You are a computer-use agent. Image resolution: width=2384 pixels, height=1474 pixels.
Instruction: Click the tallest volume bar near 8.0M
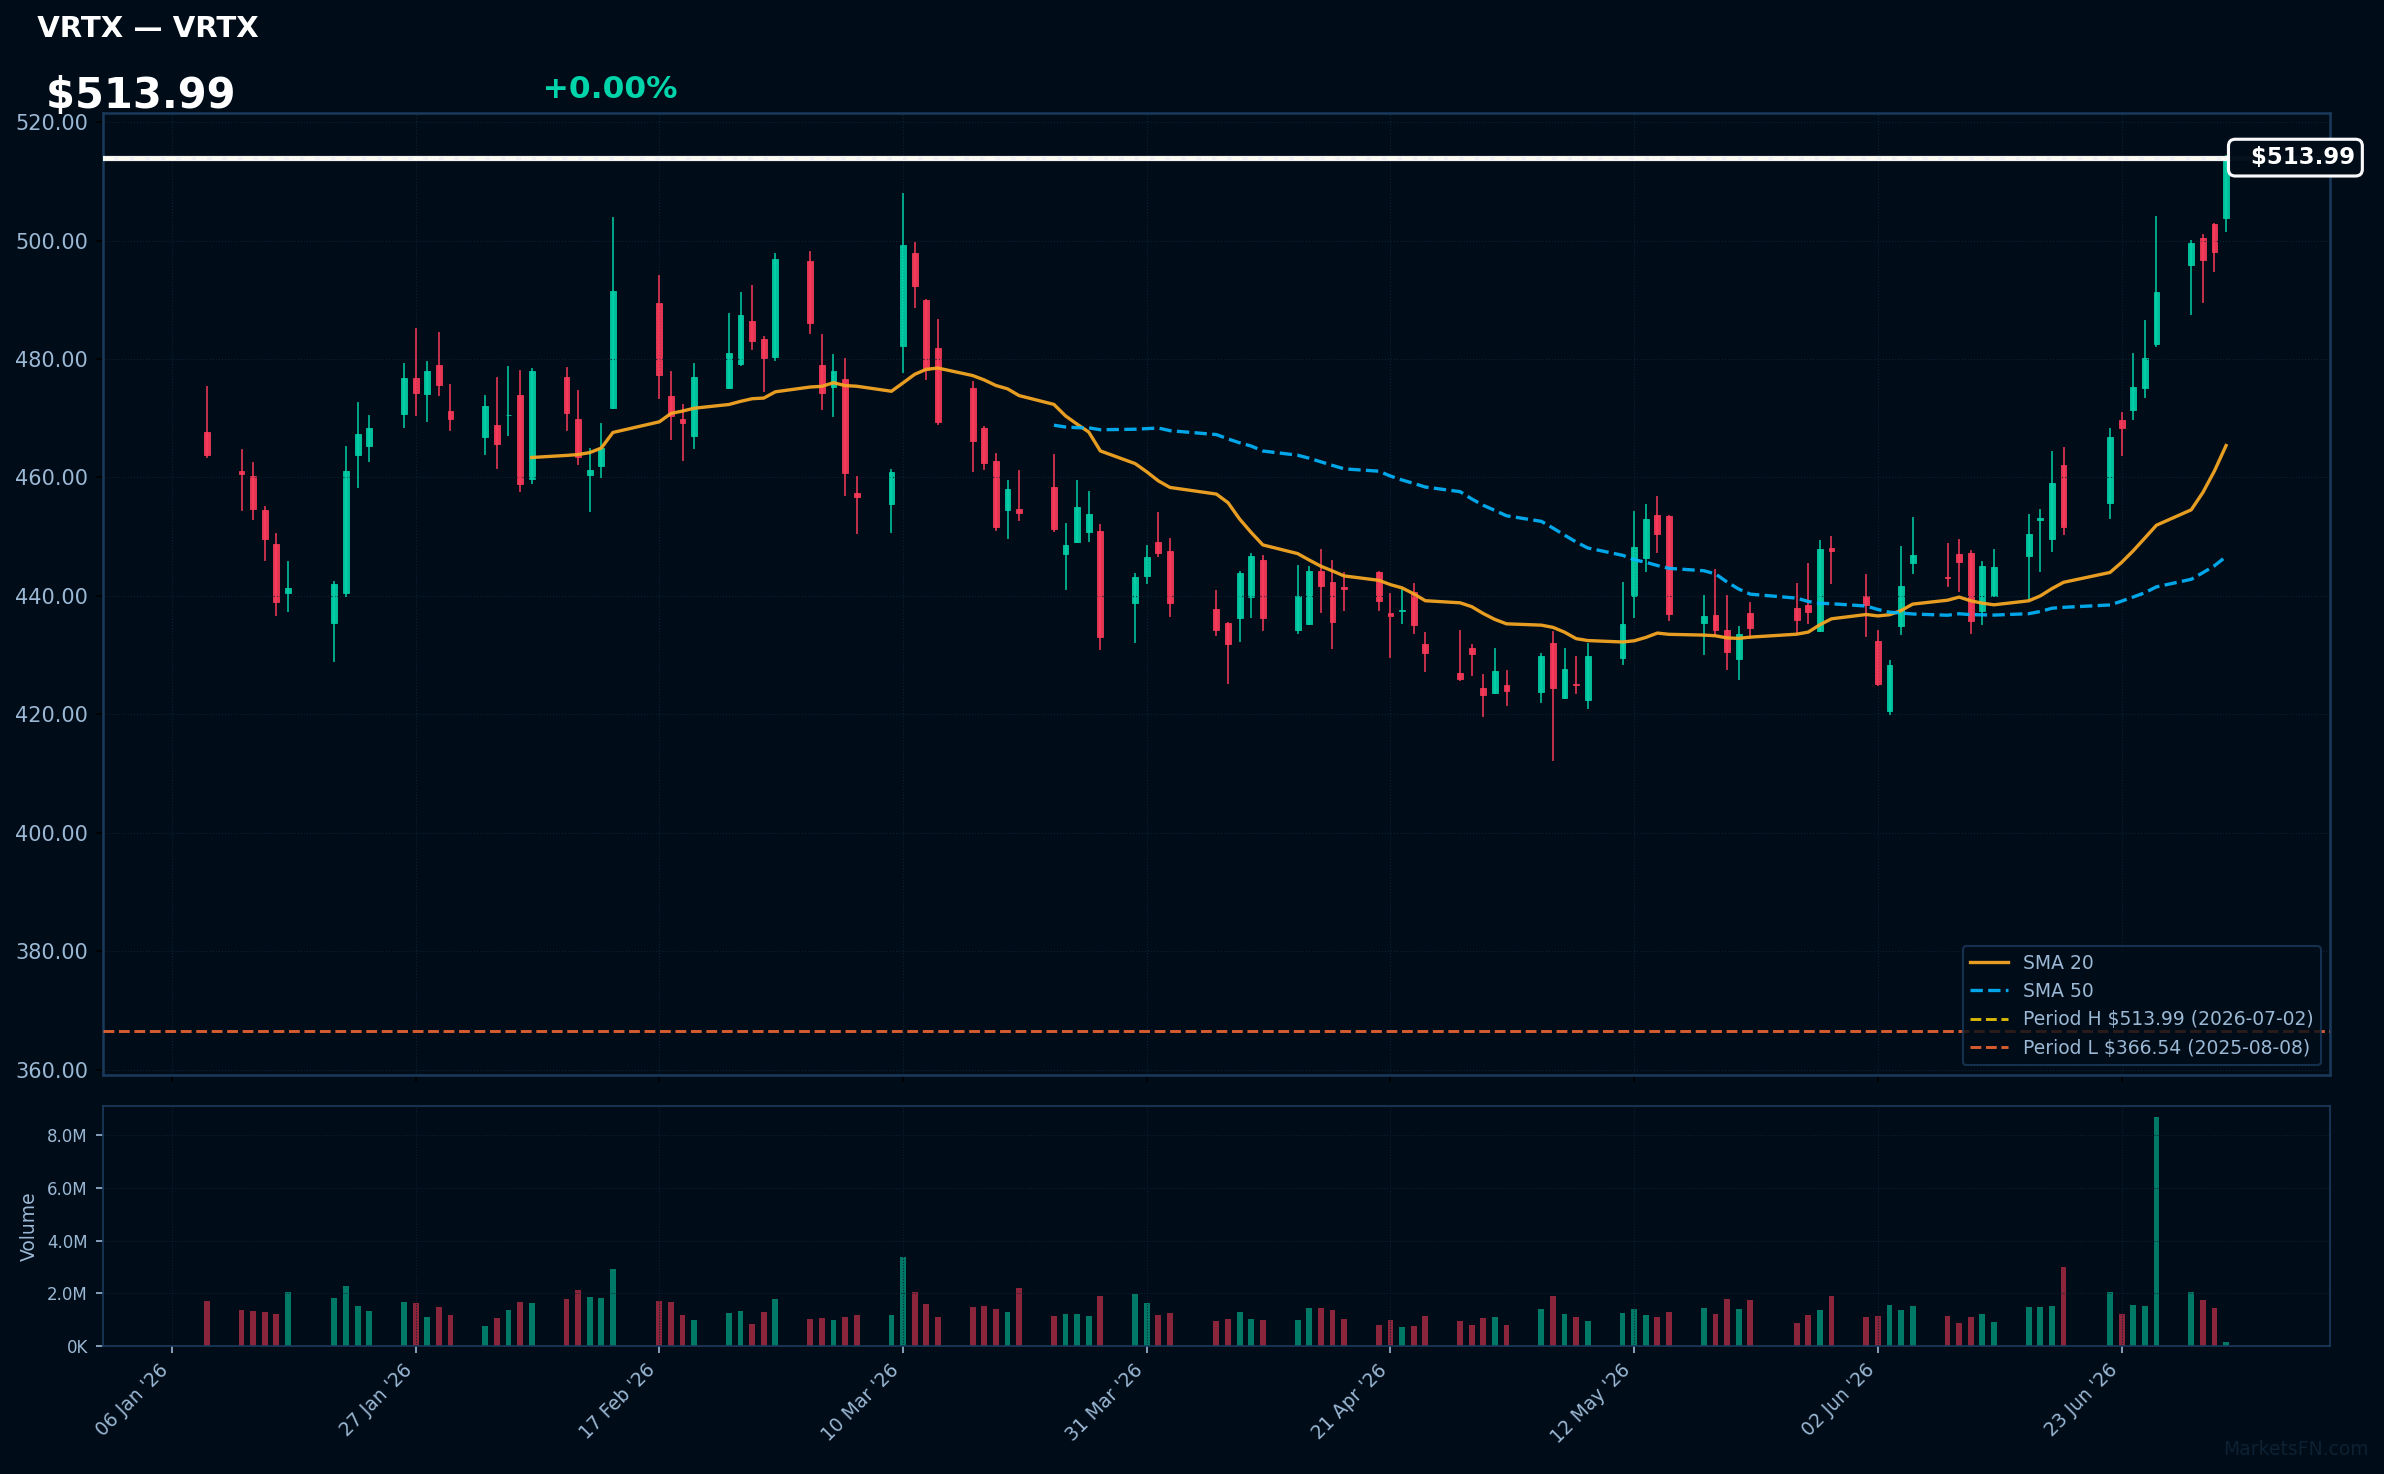pos(2156,1231)
